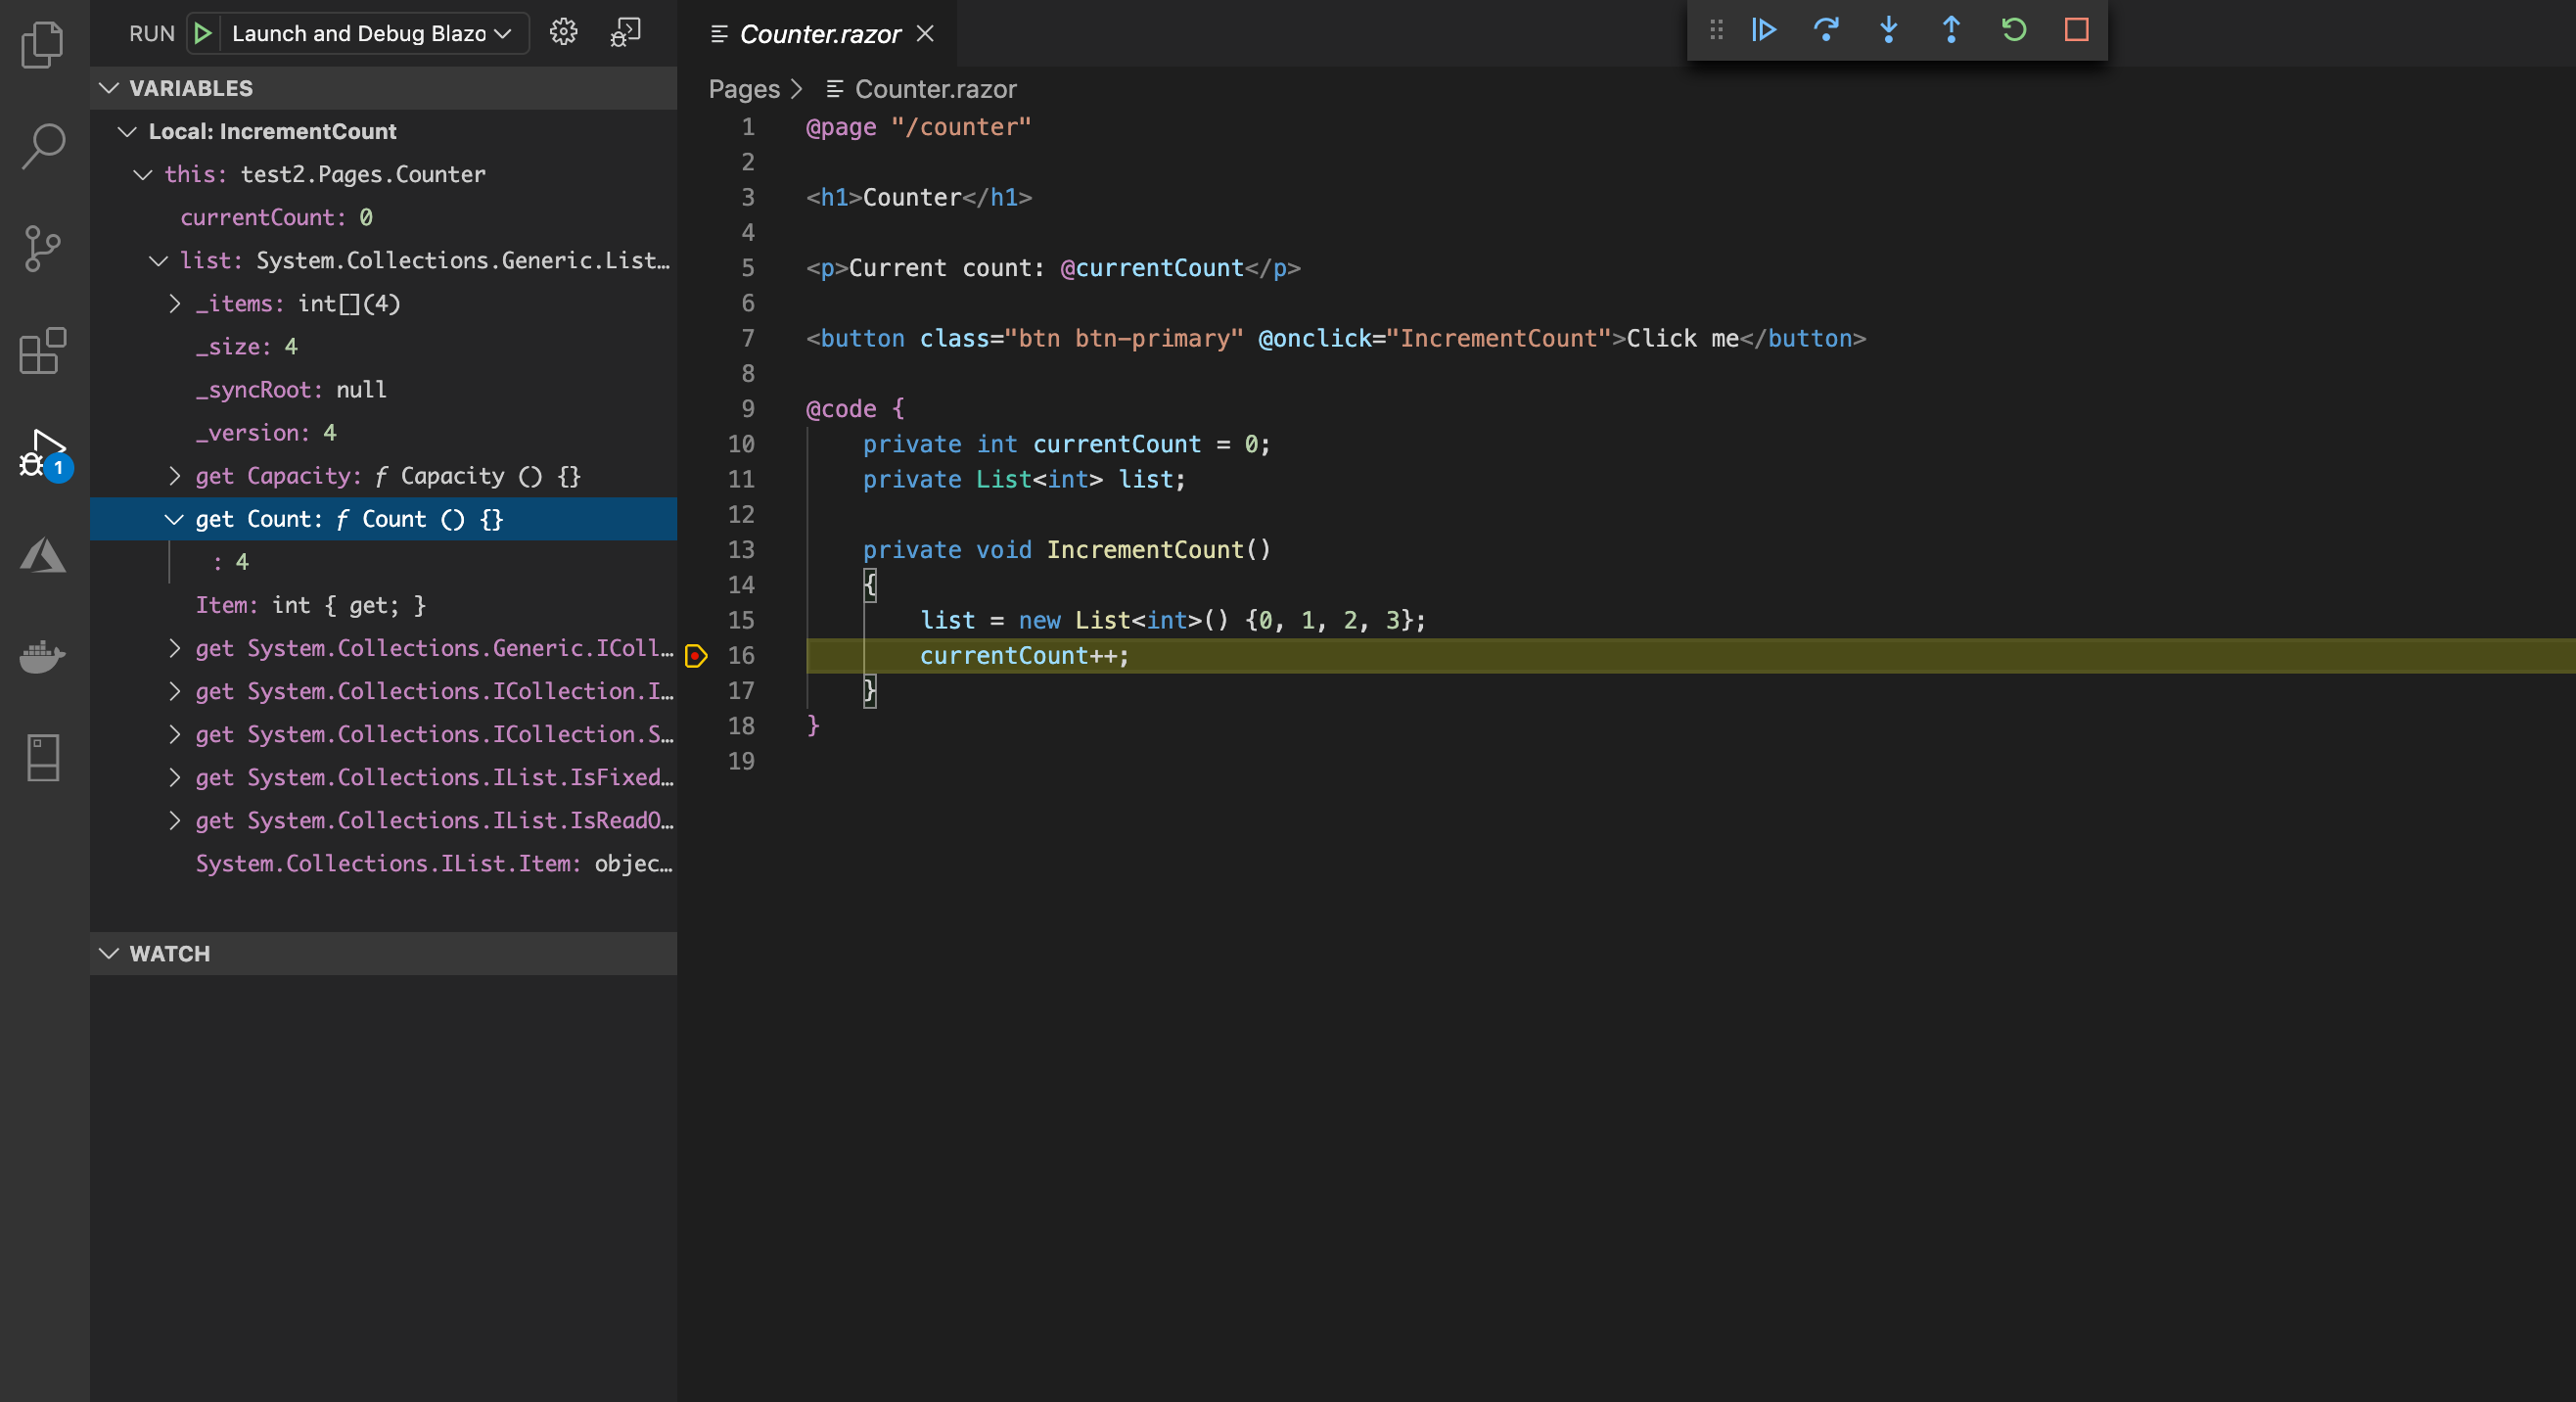The width and height of the screenshot is (2576, 1402).
Task: Click the debug toolbar drag handle
Action: (1716, 30)
